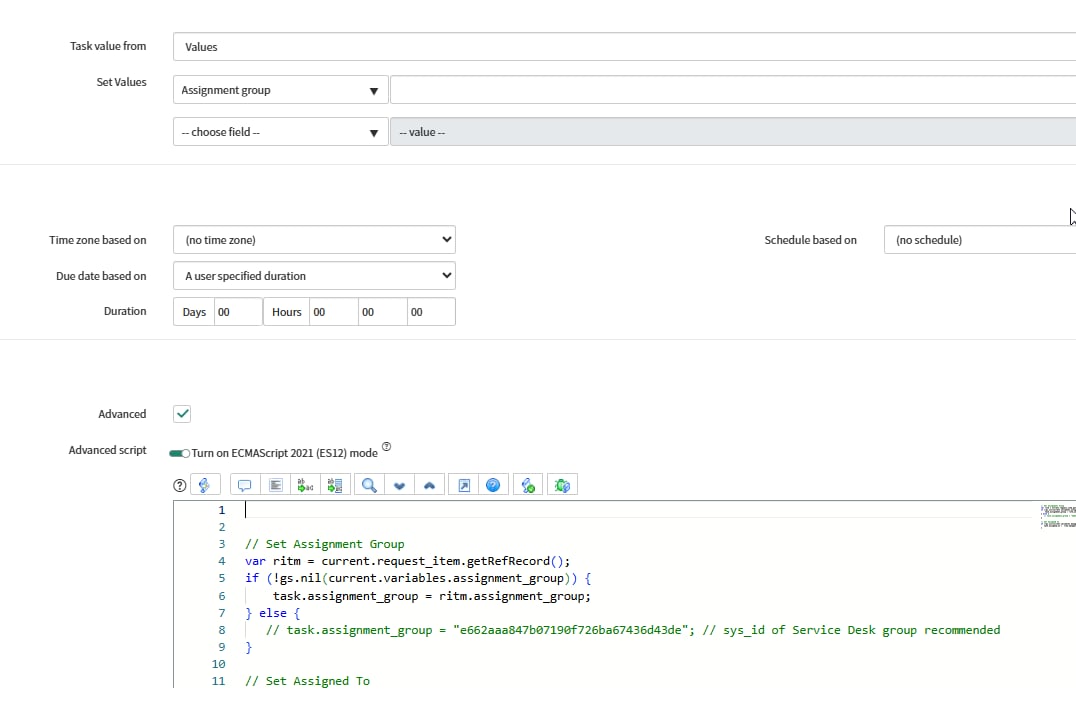The width and height of the screenshot is (1076, 704).
Task: Open the Time zone based on dropdown
Action: coord(314,240)
